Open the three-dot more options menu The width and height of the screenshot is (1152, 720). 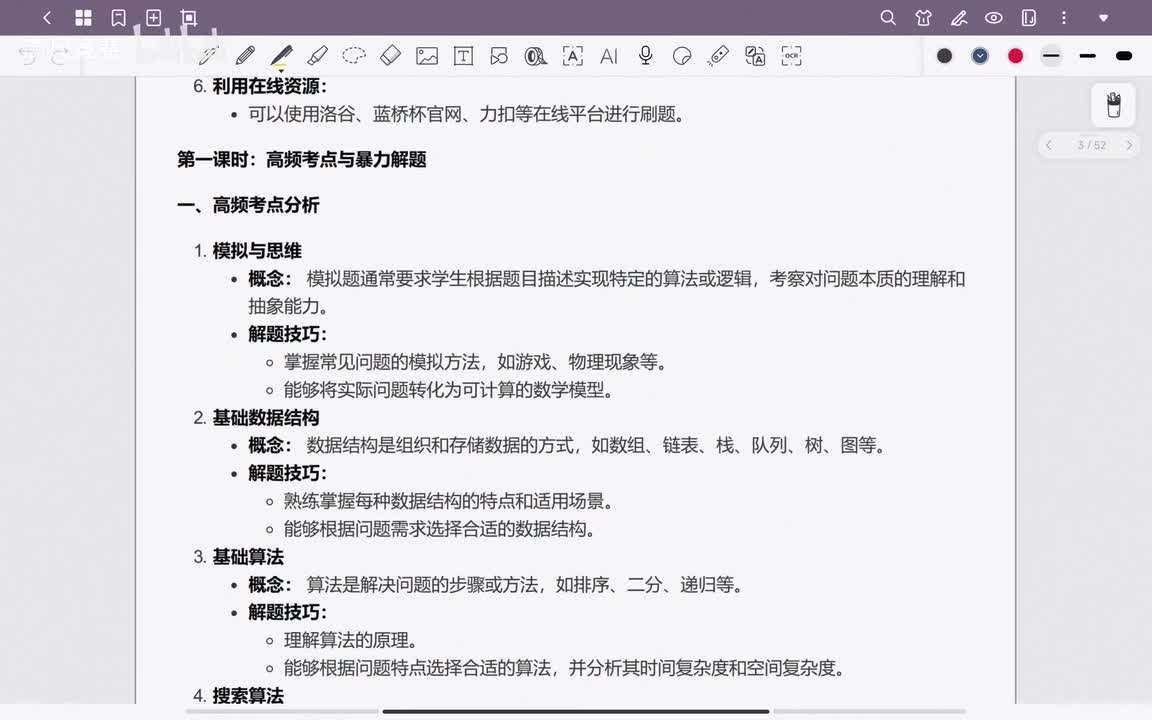click(1064, 18)
